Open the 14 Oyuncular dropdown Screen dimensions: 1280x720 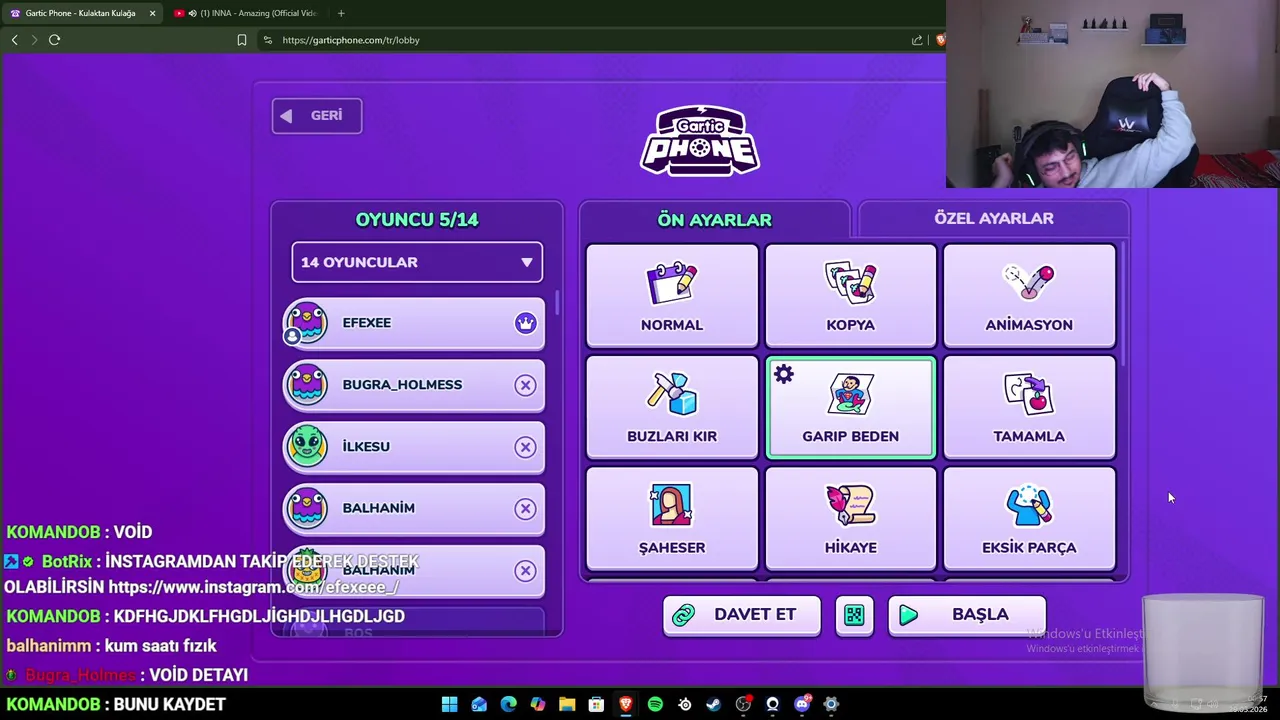coord(417,262)
